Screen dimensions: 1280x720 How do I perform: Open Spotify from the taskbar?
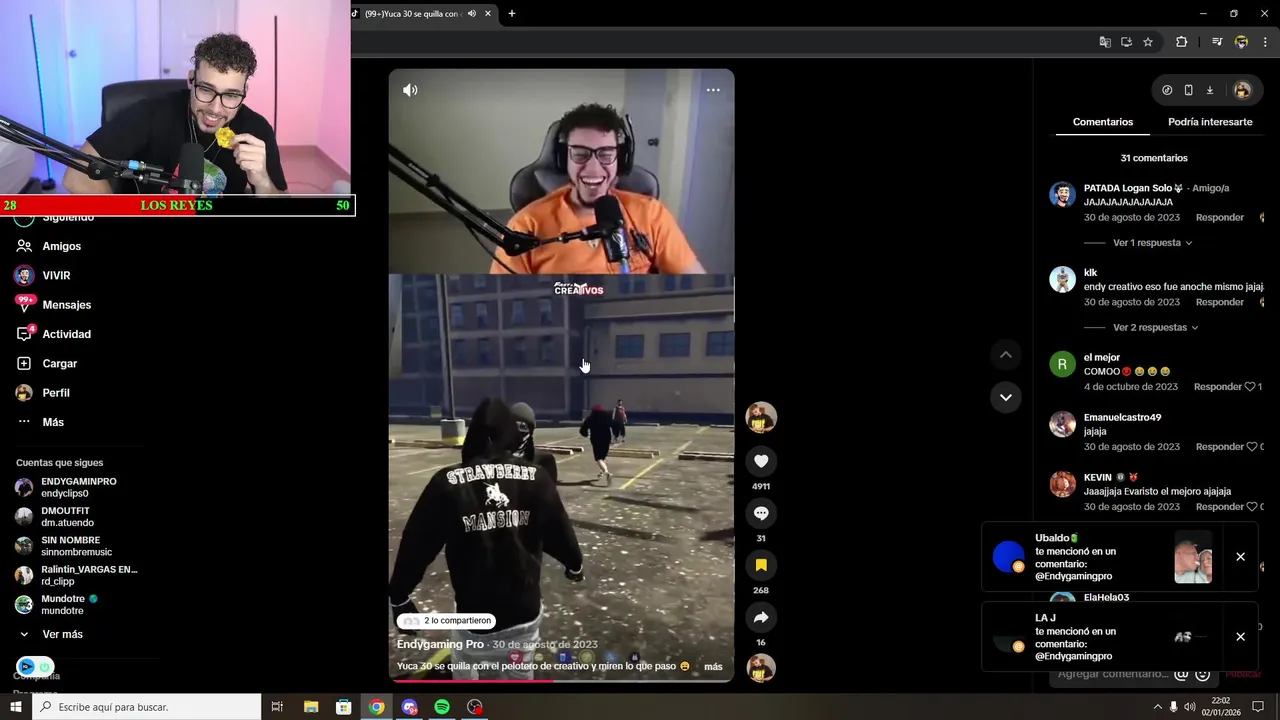(442, 707)
